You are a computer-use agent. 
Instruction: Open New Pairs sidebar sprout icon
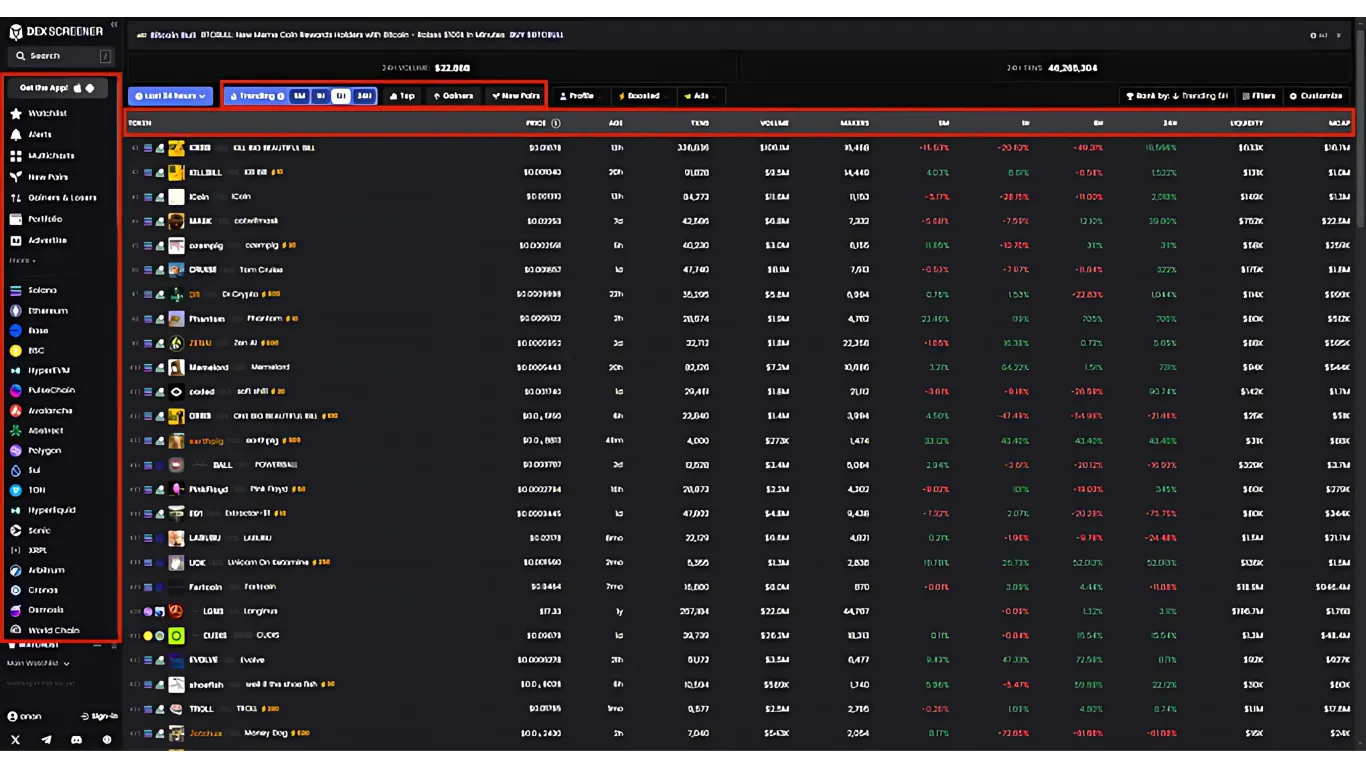pyautogui.click(x=16, y=177)
